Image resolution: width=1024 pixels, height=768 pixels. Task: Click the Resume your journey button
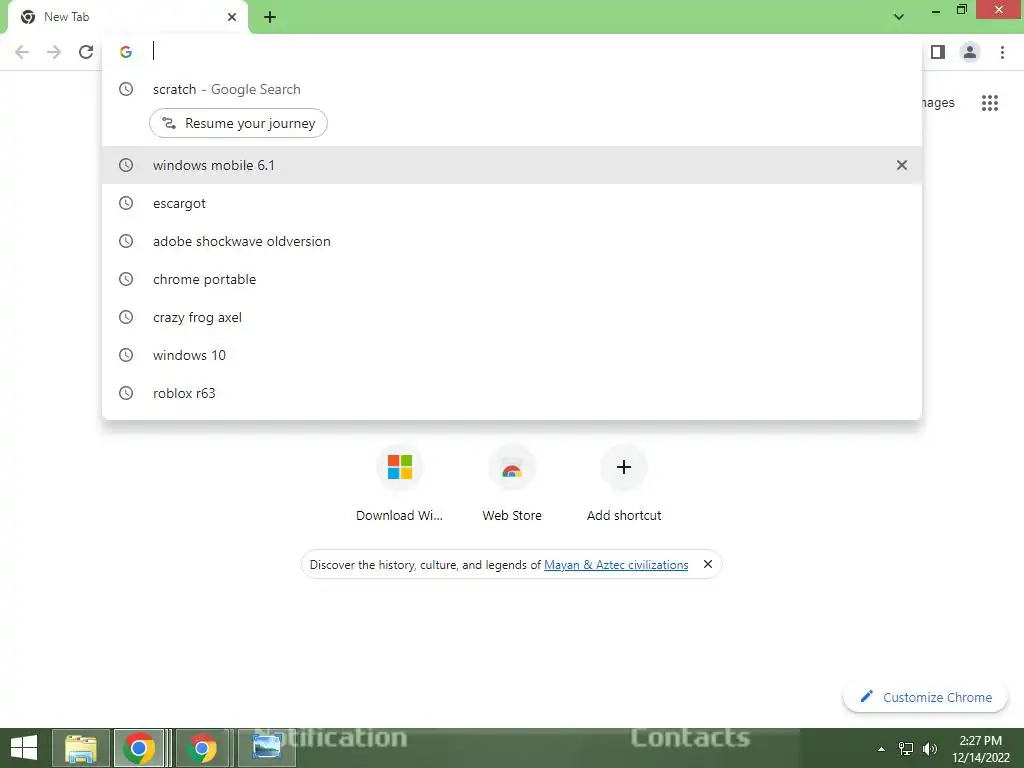click(x=238, y=123)
